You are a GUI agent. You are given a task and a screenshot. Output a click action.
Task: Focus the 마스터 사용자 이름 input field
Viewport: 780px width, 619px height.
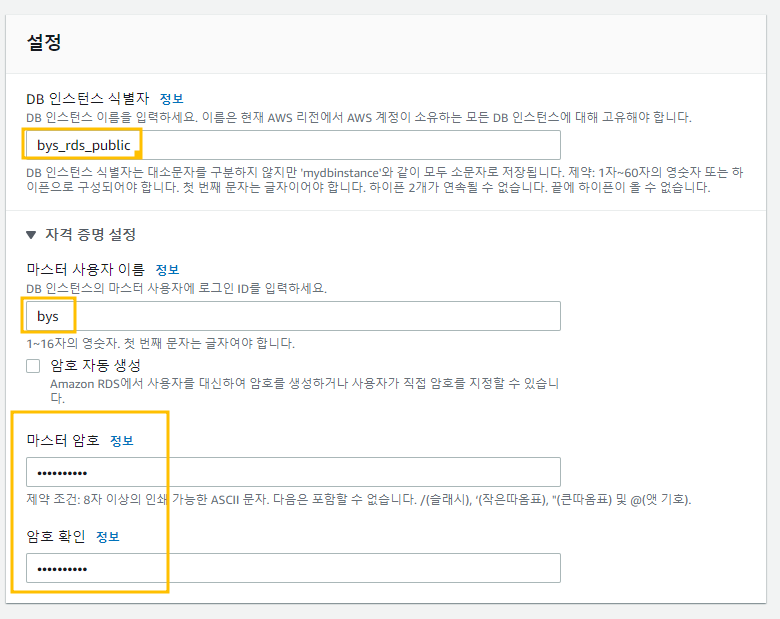pos(293,315)
